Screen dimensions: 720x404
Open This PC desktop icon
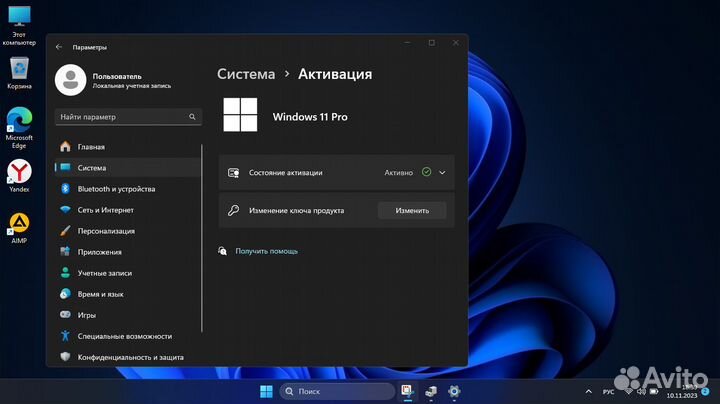(x=19, y=25)
